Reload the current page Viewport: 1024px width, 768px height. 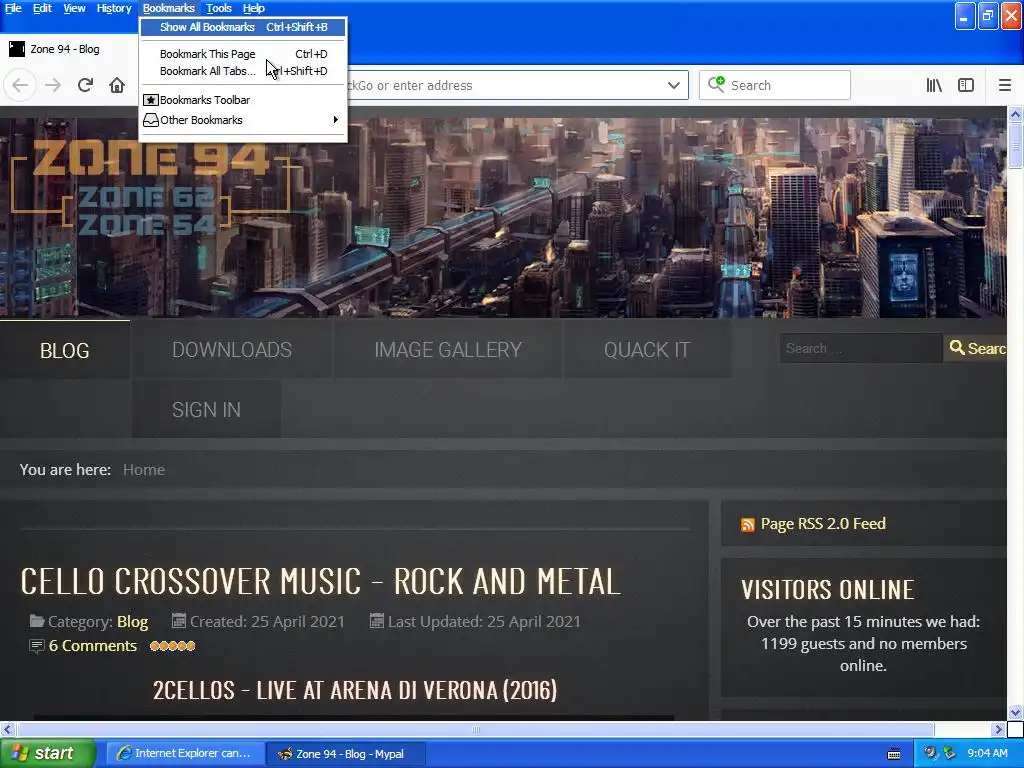tap(85, 85)
